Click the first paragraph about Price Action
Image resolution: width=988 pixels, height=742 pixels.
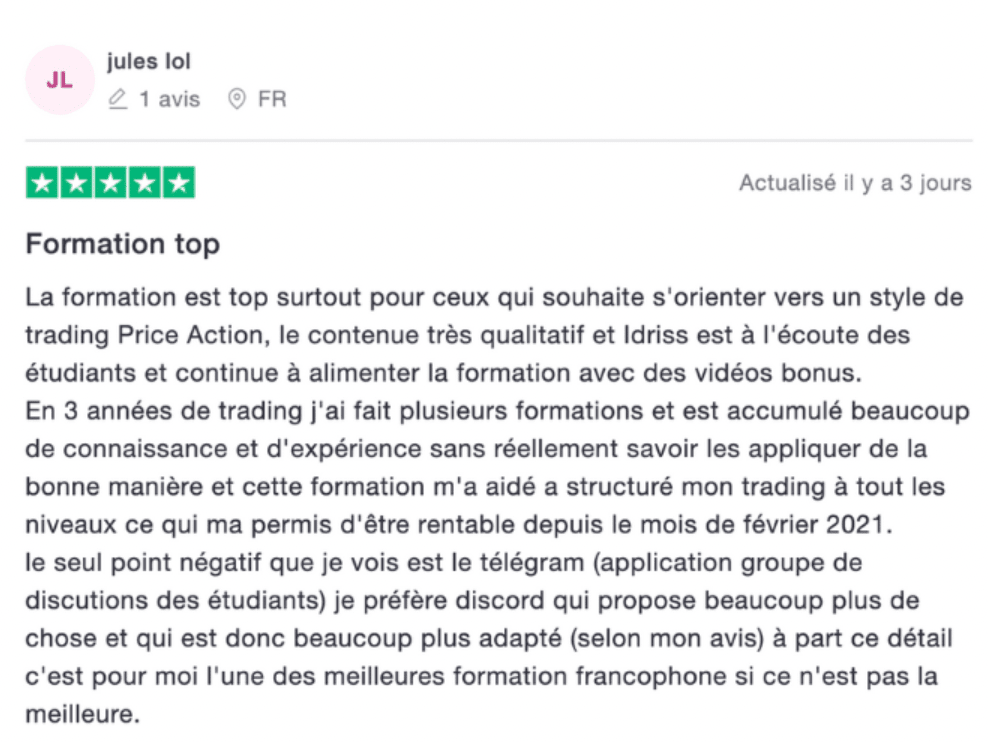click(495, 335)
